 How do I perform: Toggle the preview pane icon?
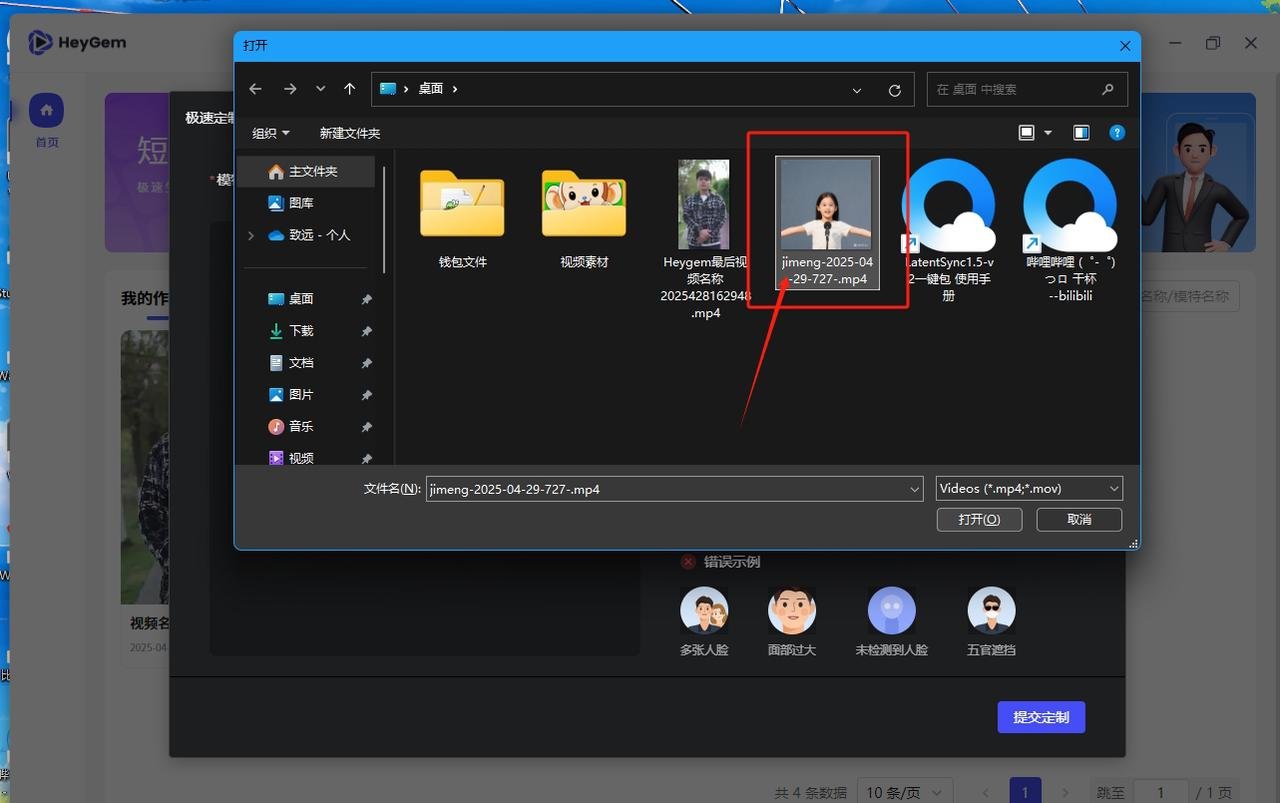tap(1081, 133)
